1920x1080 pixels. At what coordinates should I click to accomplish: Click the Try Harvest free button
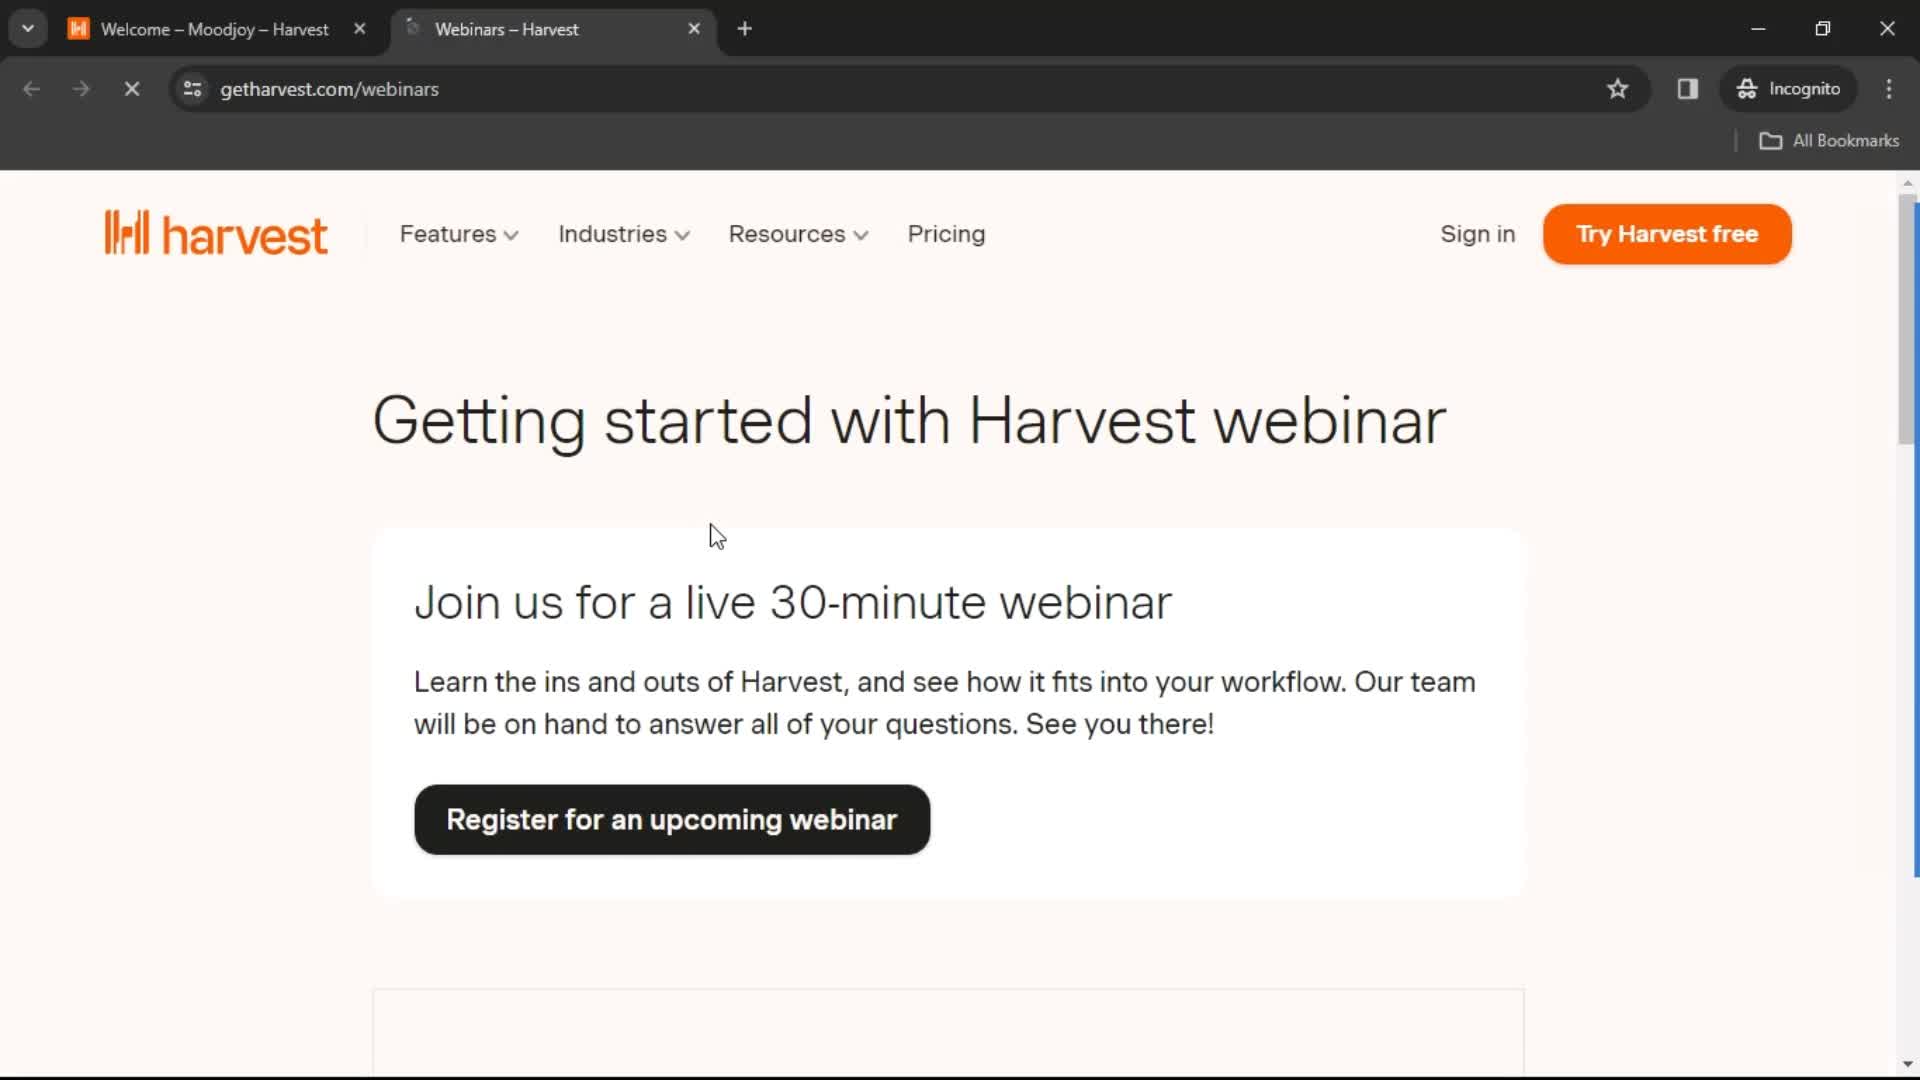[x=1667, y=233]
